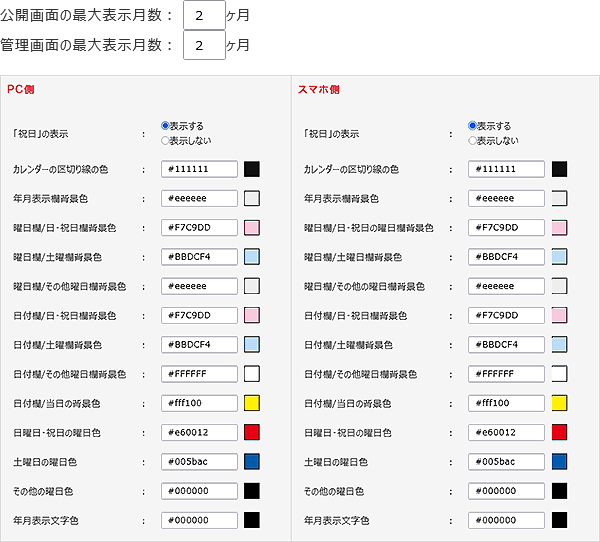Click the 公開画面の最大表示月数 input field
Screen dimensions: 600x542
point(204,16)
